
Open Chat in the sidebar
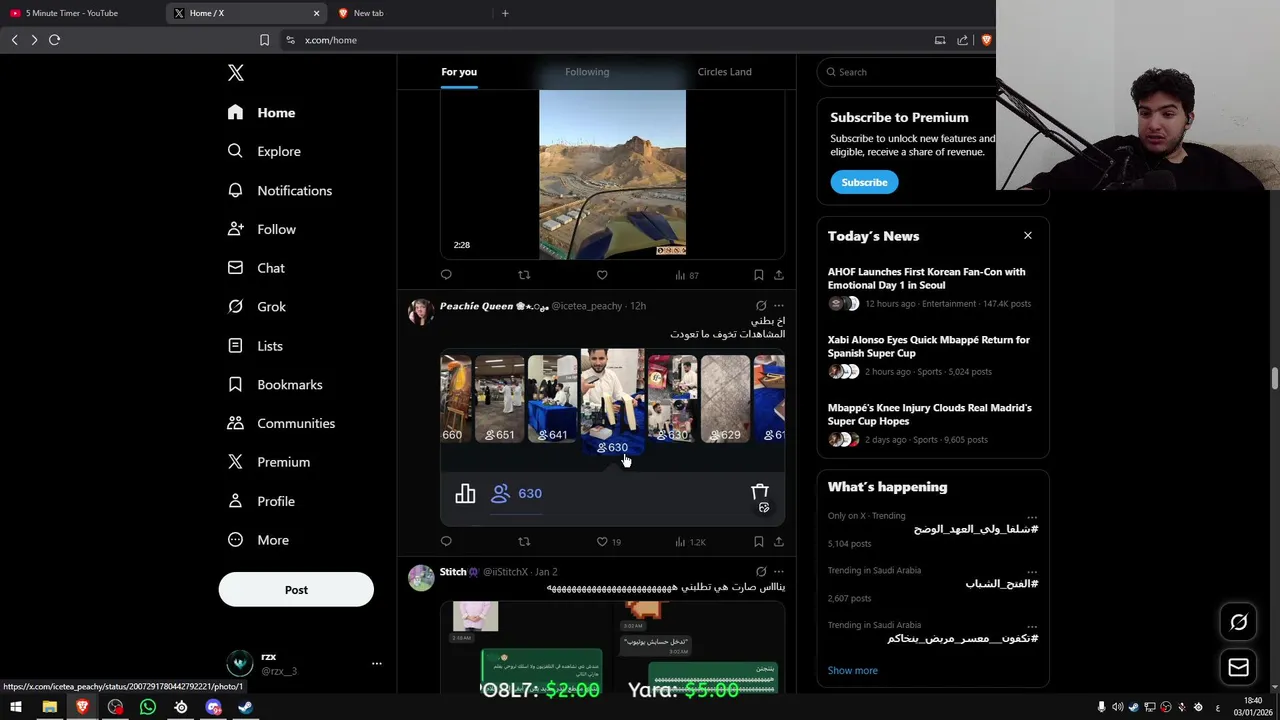click(257, 268)
